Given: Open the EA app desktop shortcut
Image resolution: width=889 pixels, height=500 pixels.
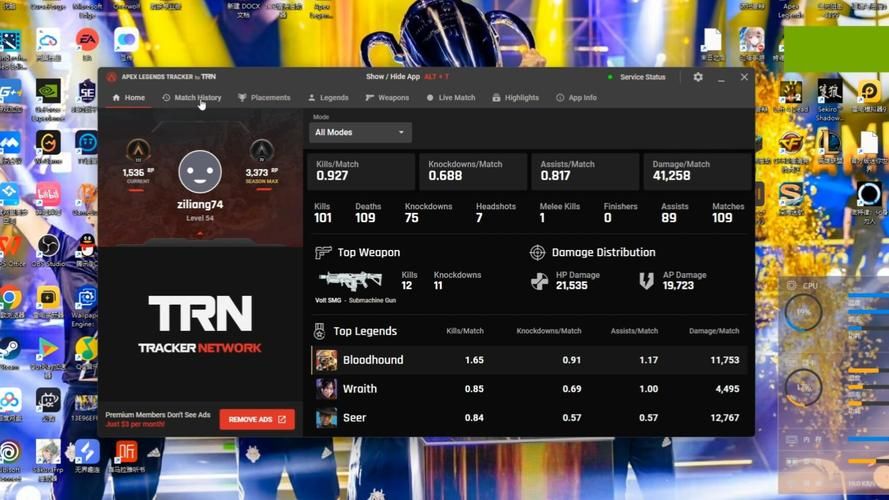Looking at the screenshot, I should click(87, 42).
